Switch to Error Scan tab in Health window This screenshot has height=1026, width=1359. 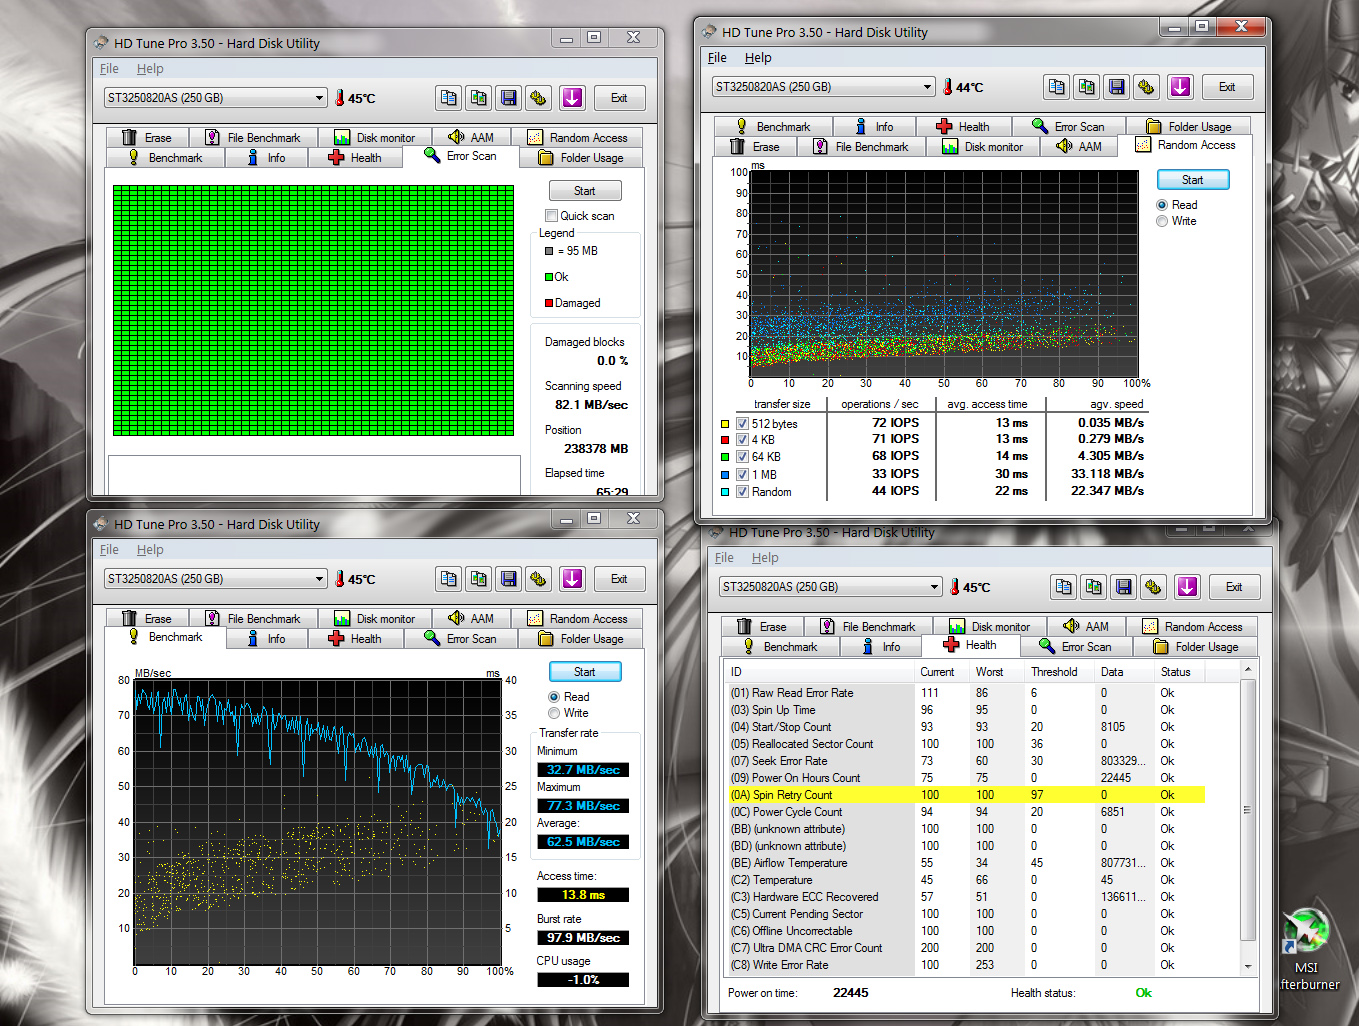[x=1075, y=647]
